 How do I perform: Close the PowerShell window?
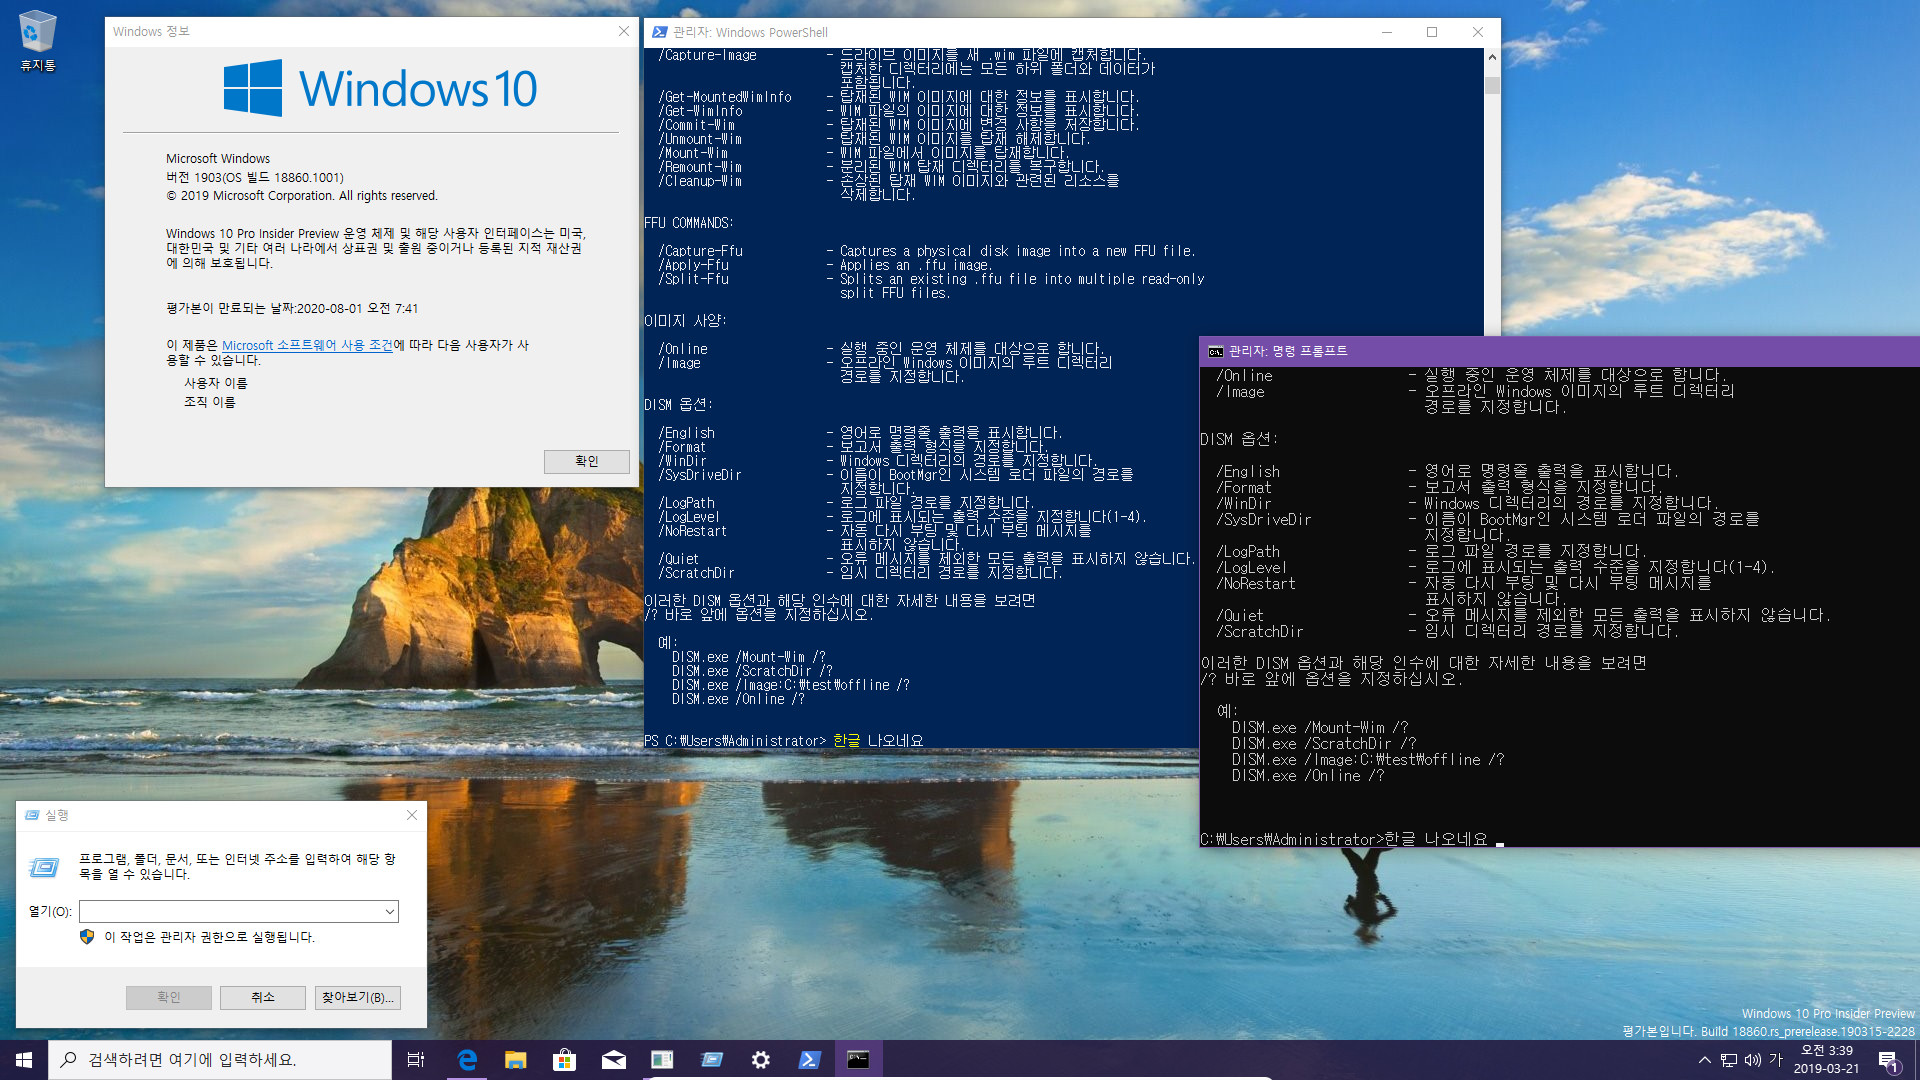click(x=1478, y=32)
